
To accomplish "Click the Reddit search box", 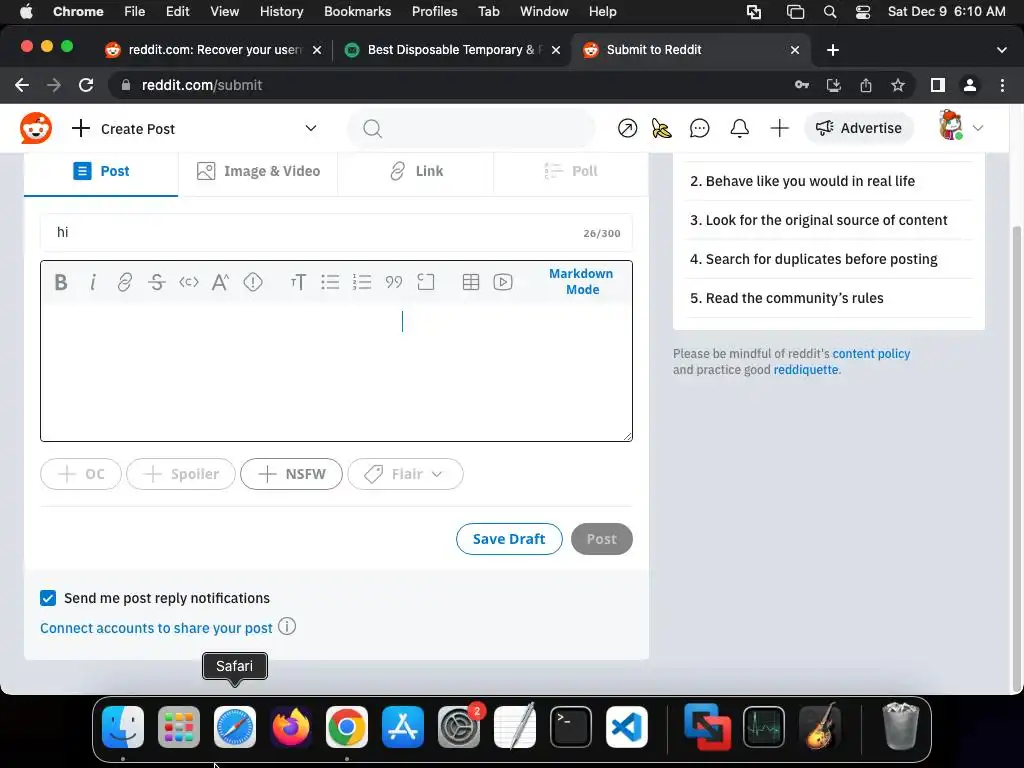I will point(472,128).
